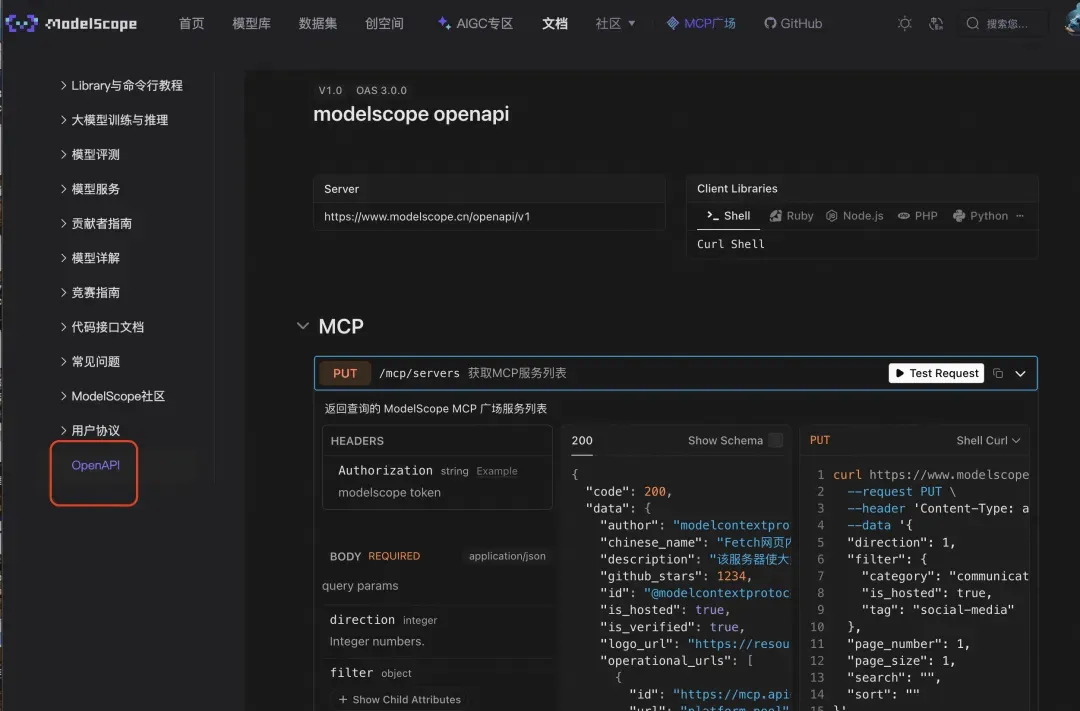Click the search magnifier icon

973,23
